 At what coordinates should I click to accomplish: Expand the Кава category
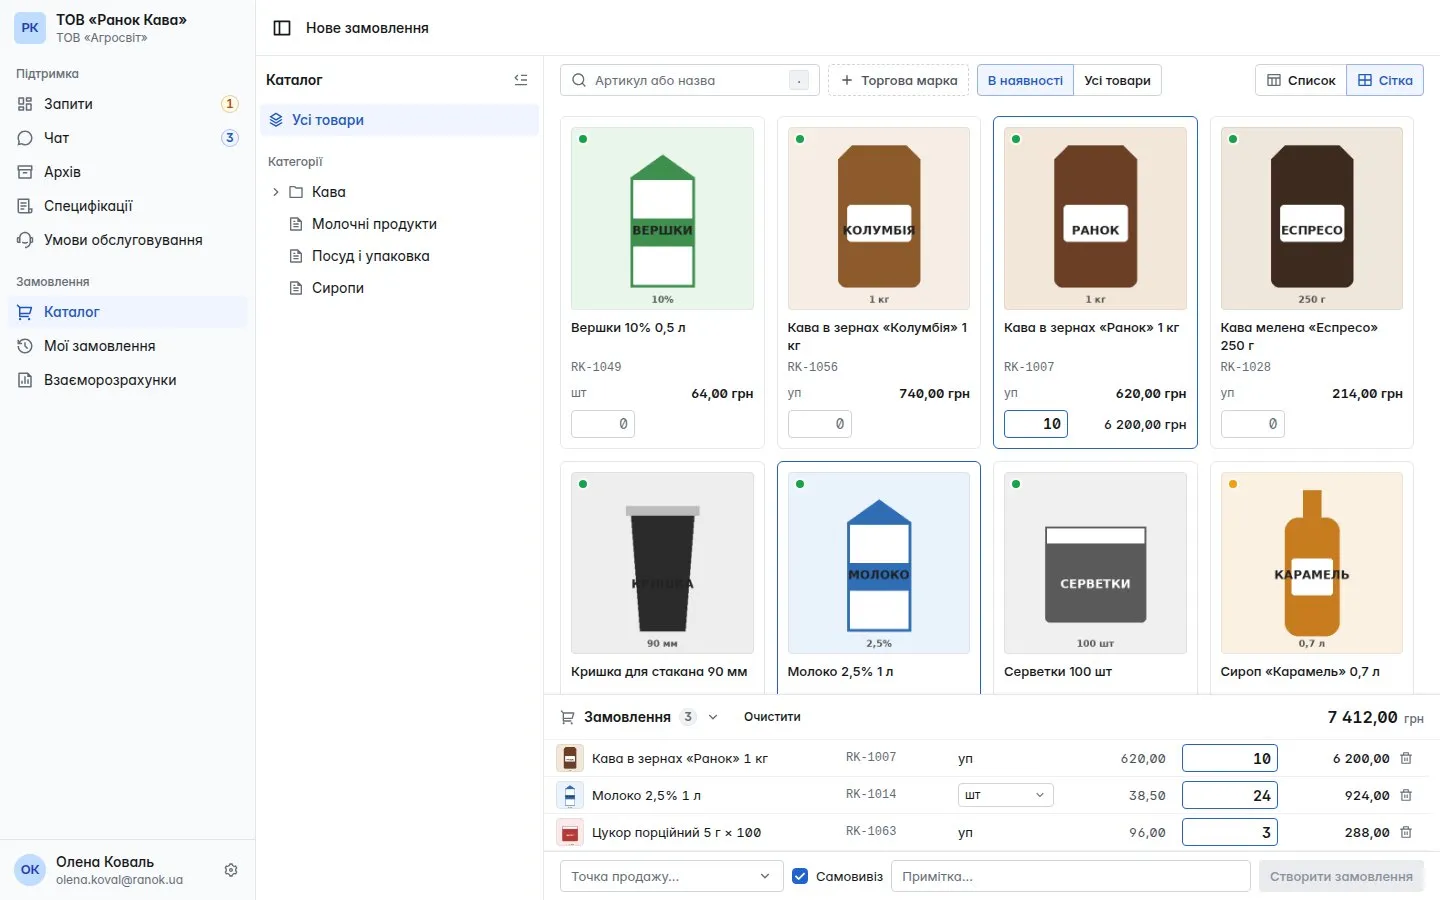click(x=276, y=192)
